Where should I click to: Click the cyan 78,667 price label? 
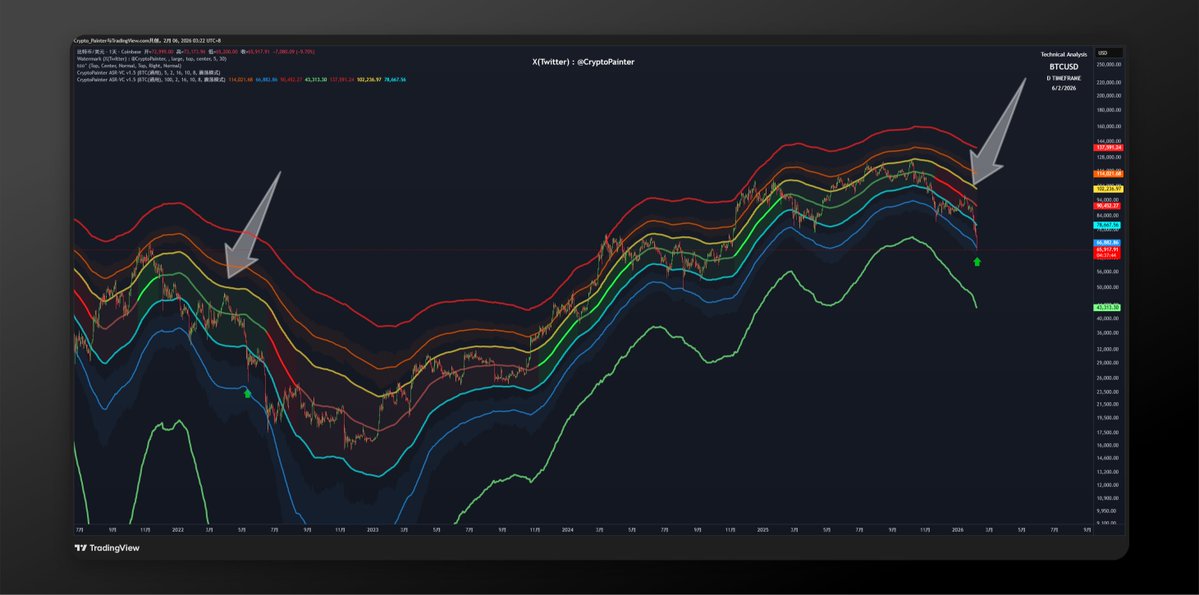pos(1109,226)
